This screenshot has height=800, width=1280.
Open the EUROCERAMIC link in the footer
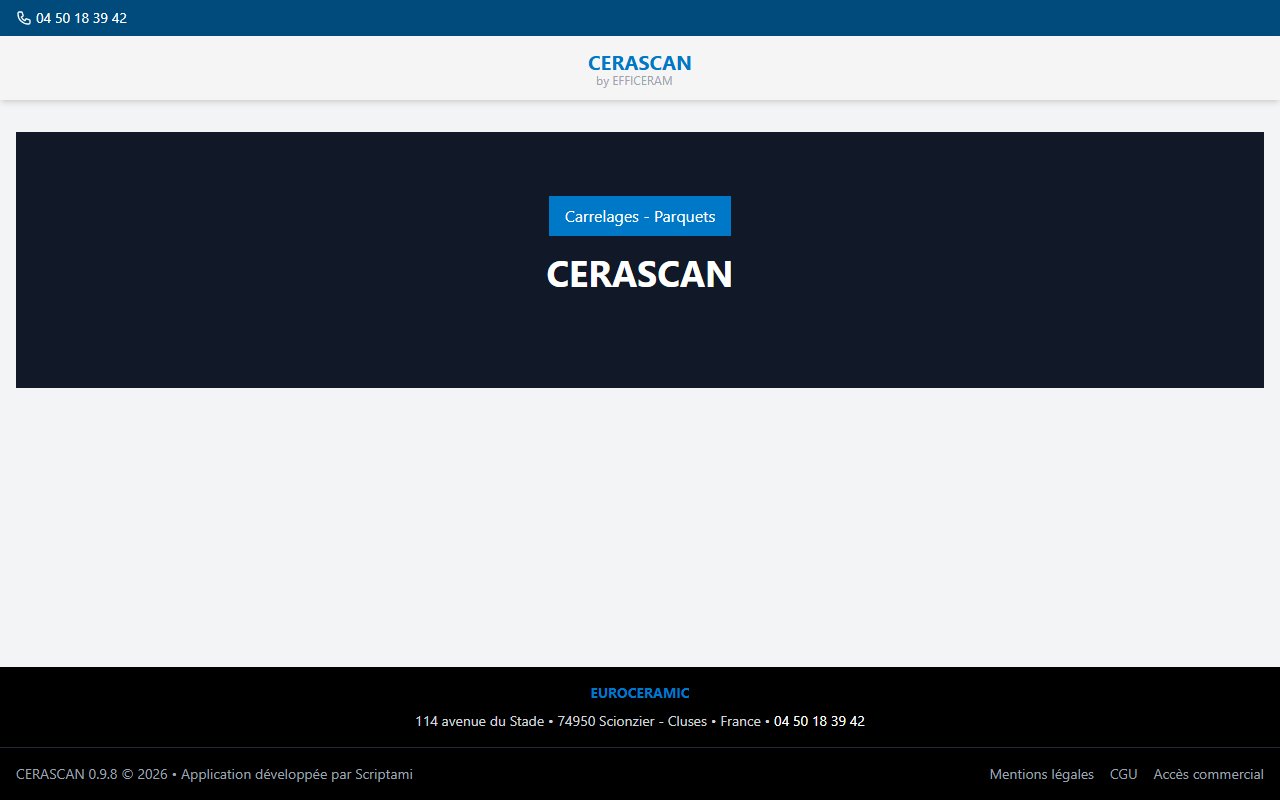point(639,693)
